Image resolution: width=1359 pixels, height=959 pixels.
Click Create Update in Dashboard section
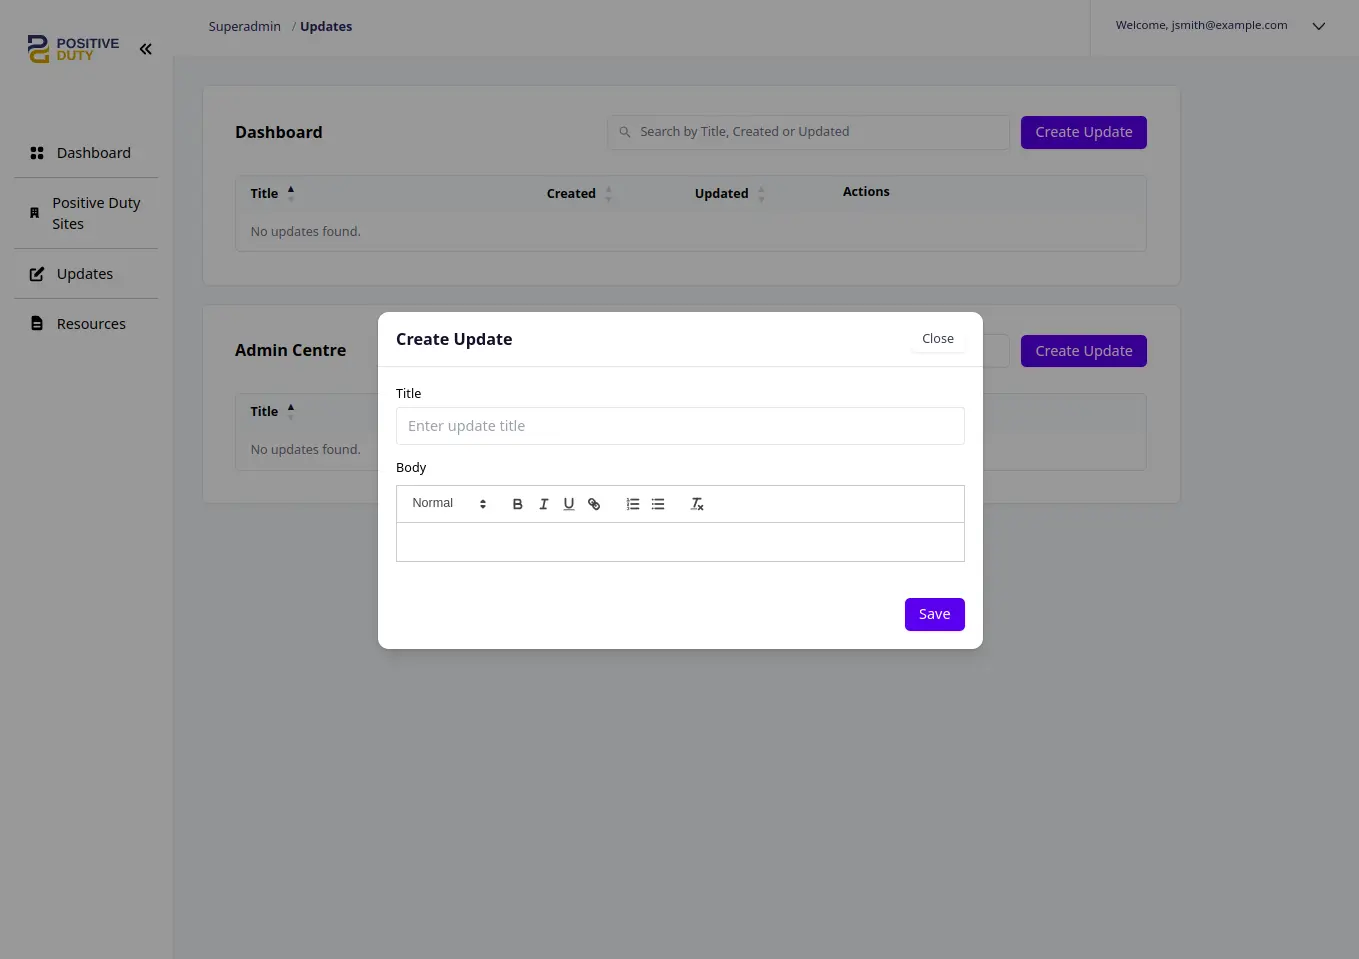point(1083,132)
